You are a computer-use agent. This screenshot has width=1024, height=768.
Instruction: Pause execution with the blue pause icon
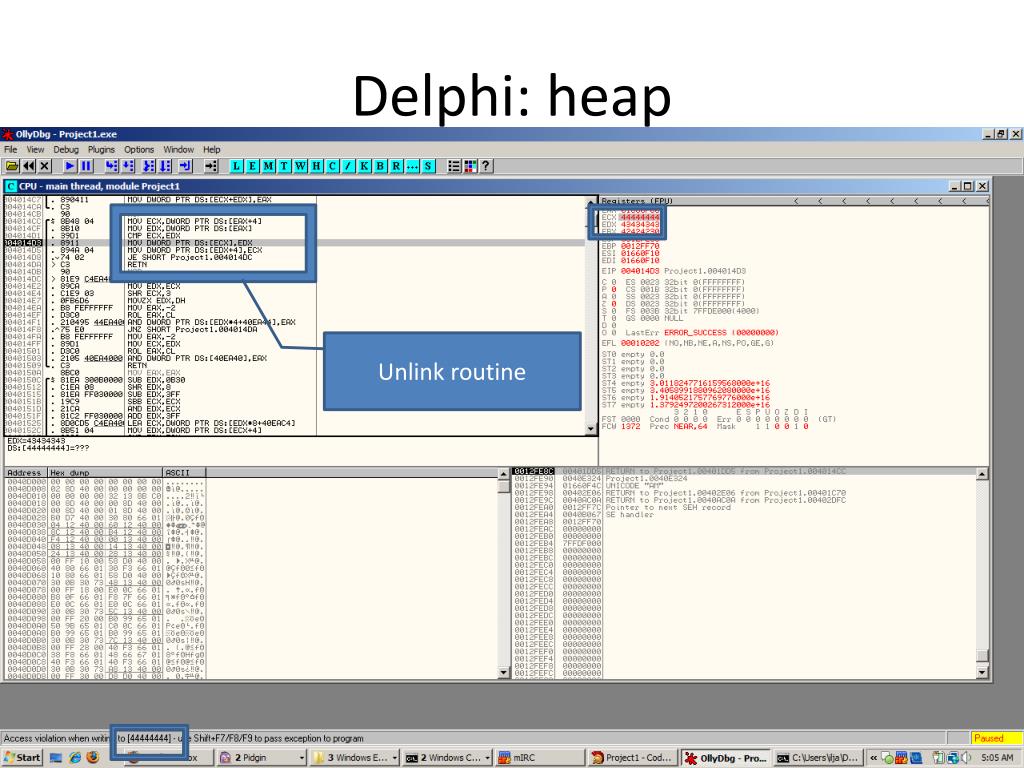point(86,166)
